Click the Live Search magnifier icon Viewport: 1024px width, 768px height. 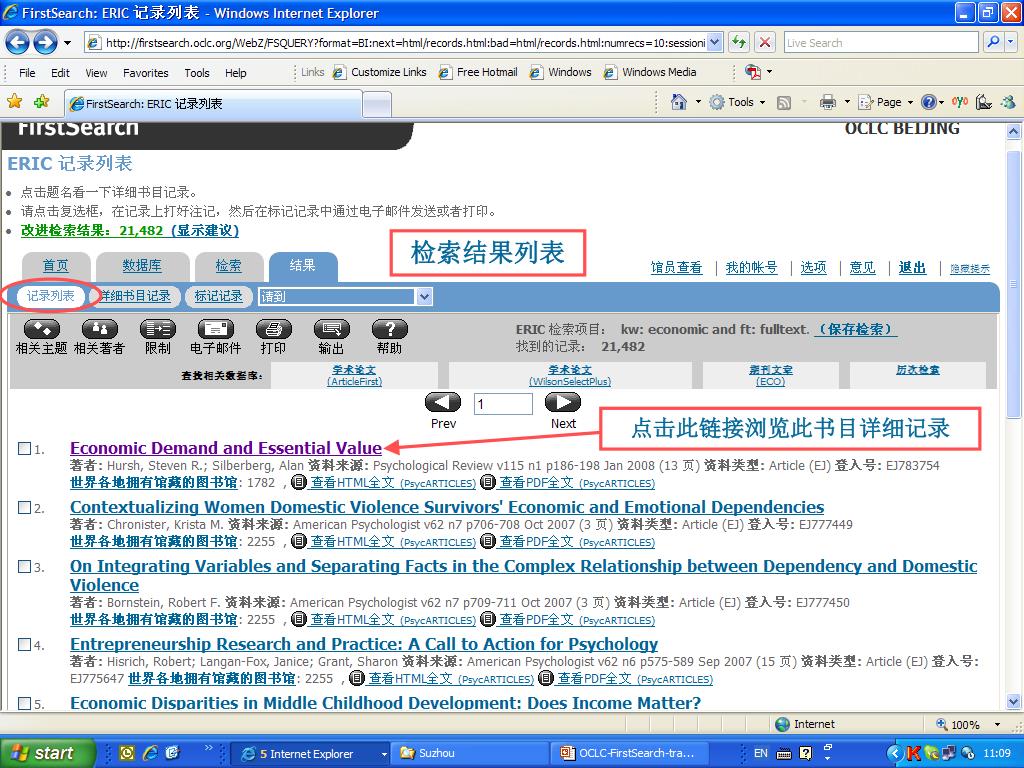993,43
